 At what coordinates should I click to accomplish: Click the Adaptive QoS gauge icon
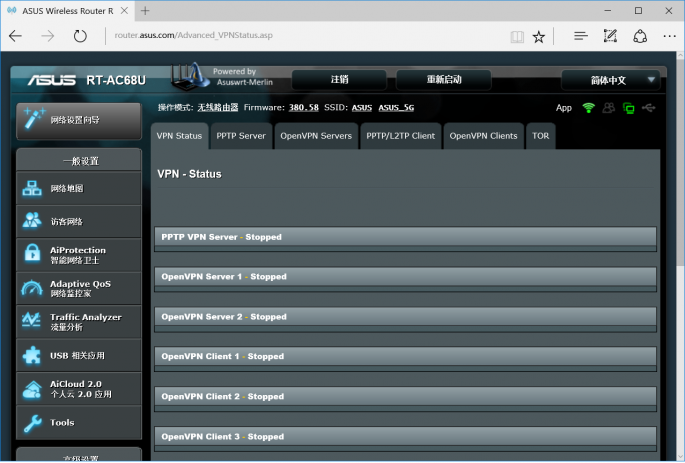(32, 288)
